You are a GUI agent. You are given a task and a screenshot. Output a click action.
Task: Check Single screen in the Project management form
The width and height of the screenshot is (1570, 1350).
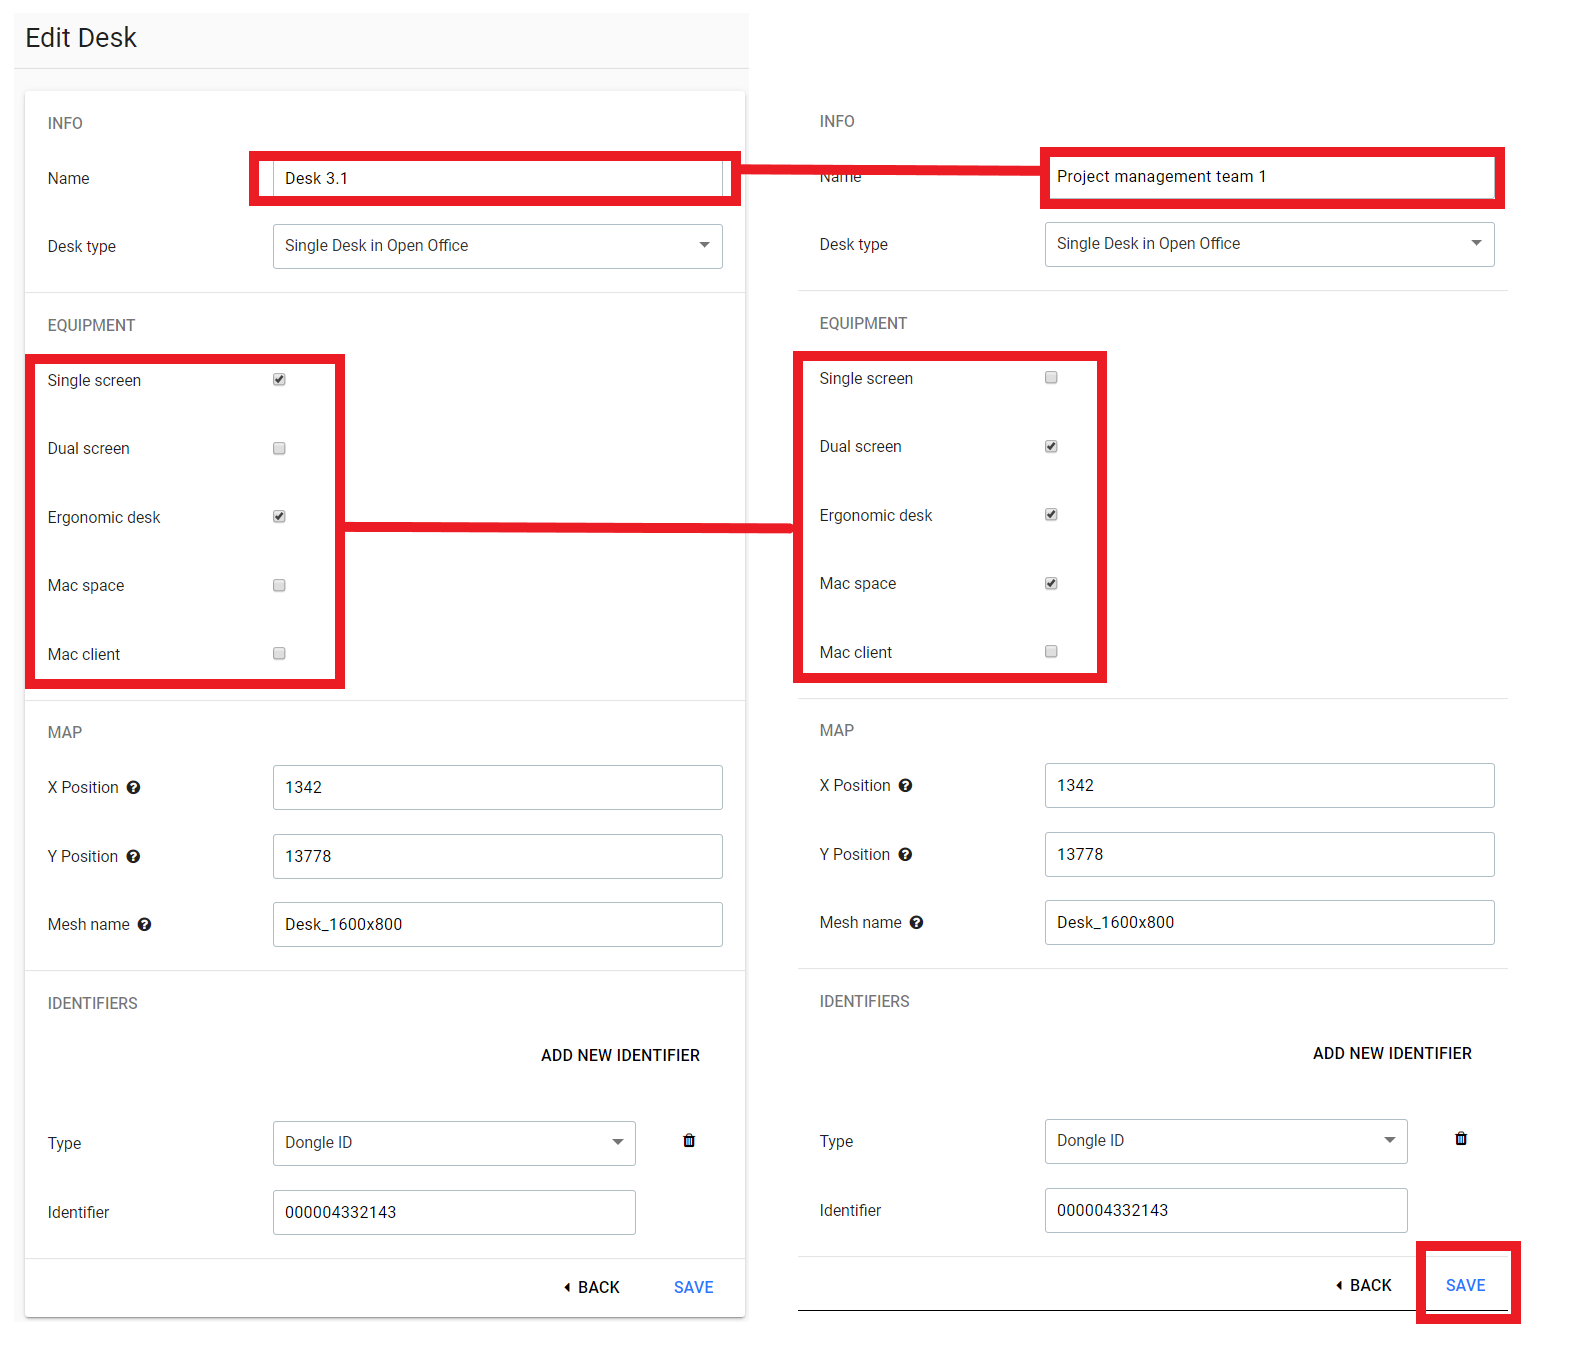coord(1051,378)
